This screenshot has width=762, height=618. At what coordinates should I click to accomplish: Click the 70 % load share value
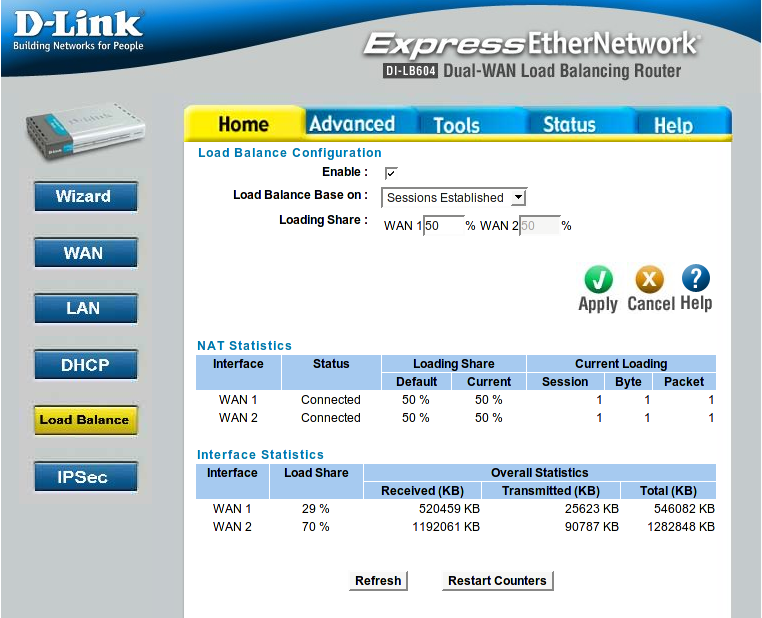click(315, 527)
